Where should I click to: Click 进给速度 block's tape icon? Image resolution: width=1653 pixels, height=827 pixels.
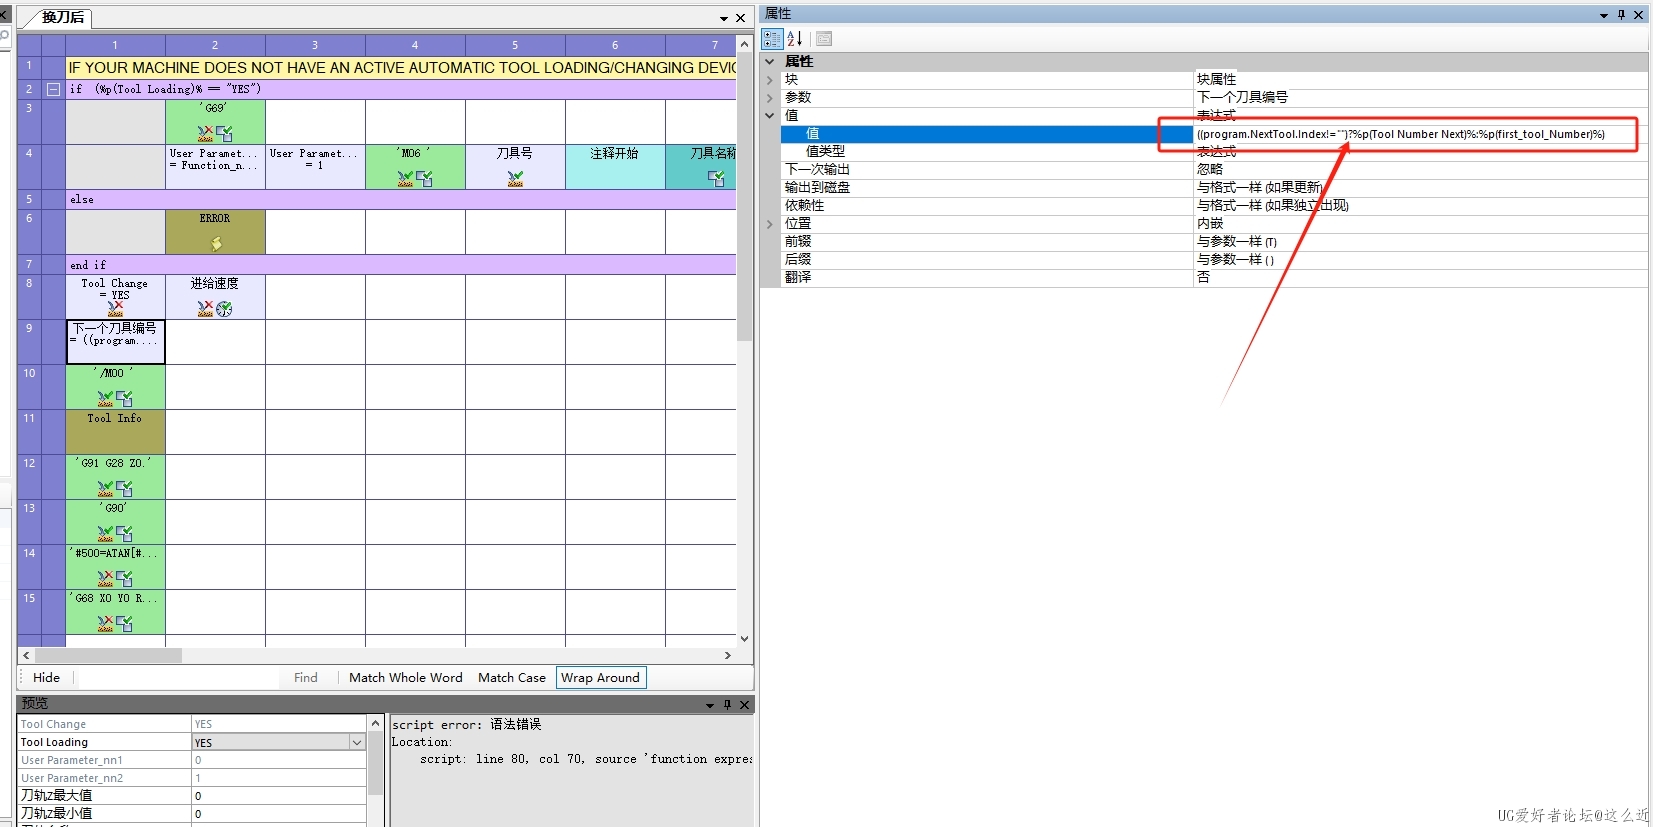click(x=206, y=309)
